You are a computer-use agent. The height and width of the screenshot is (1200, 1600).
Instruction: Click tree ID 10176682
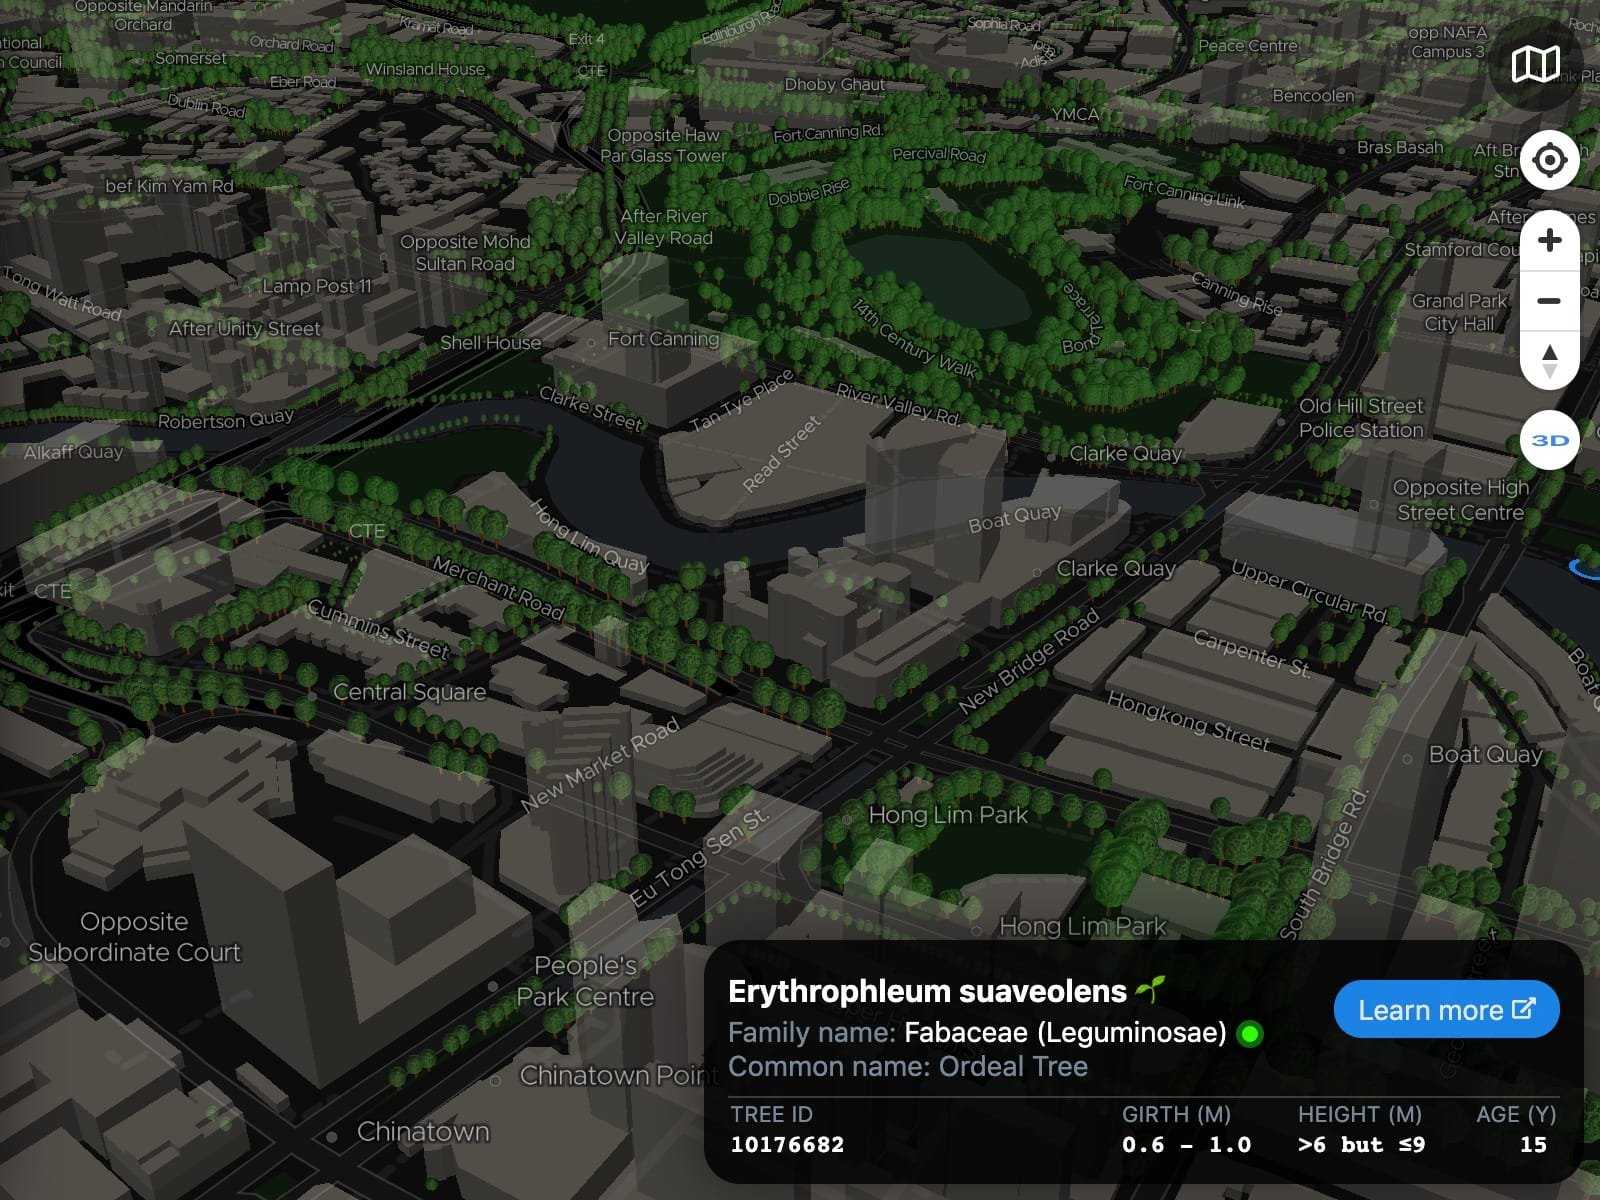(787, 1145)
